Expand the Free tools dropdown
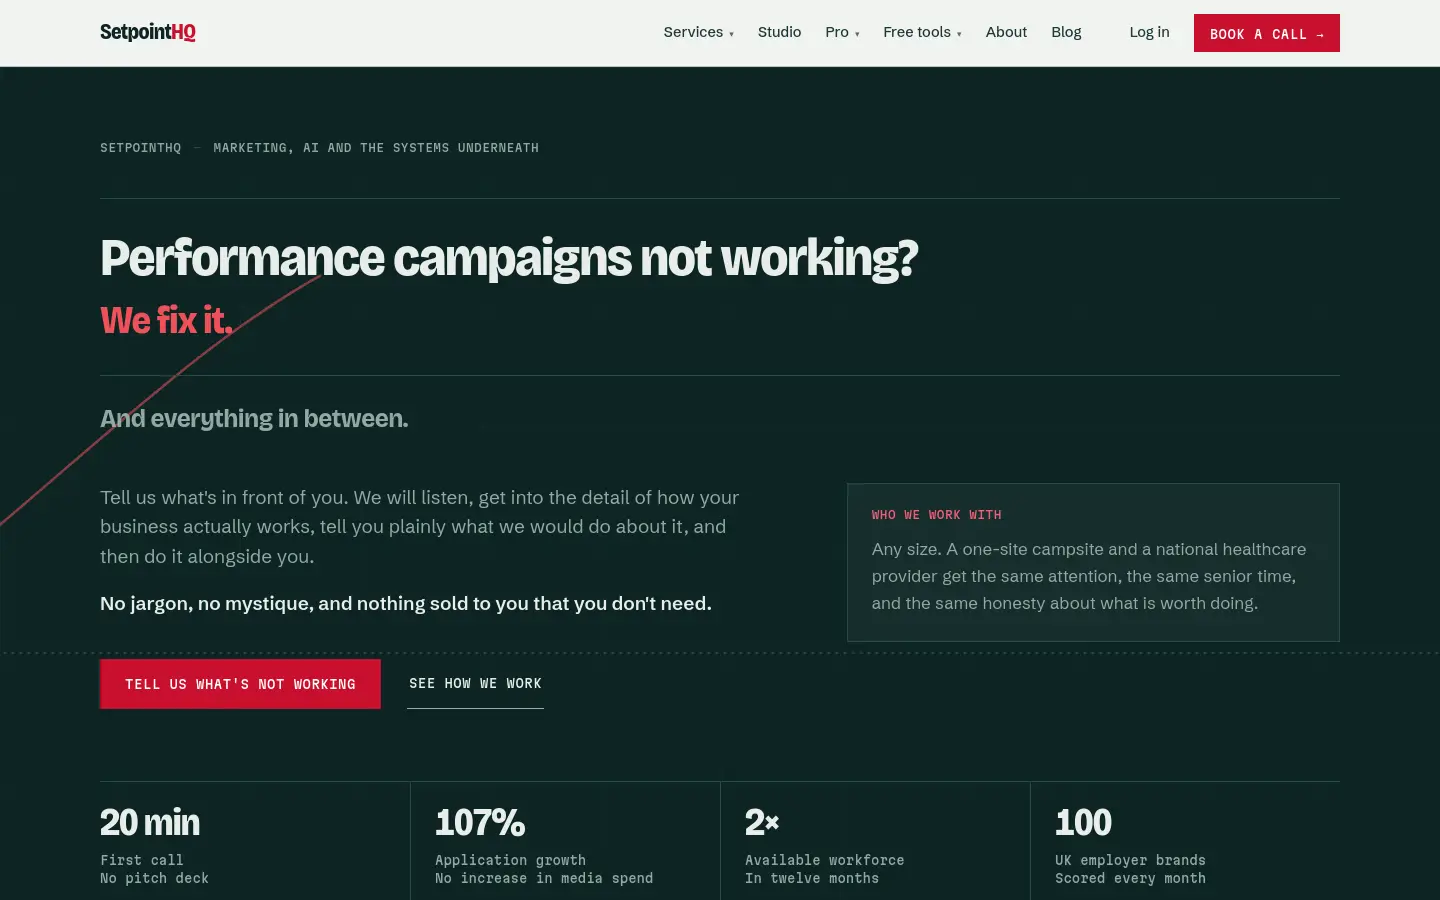Screen dimensions: 1440x900 (922, 32)
